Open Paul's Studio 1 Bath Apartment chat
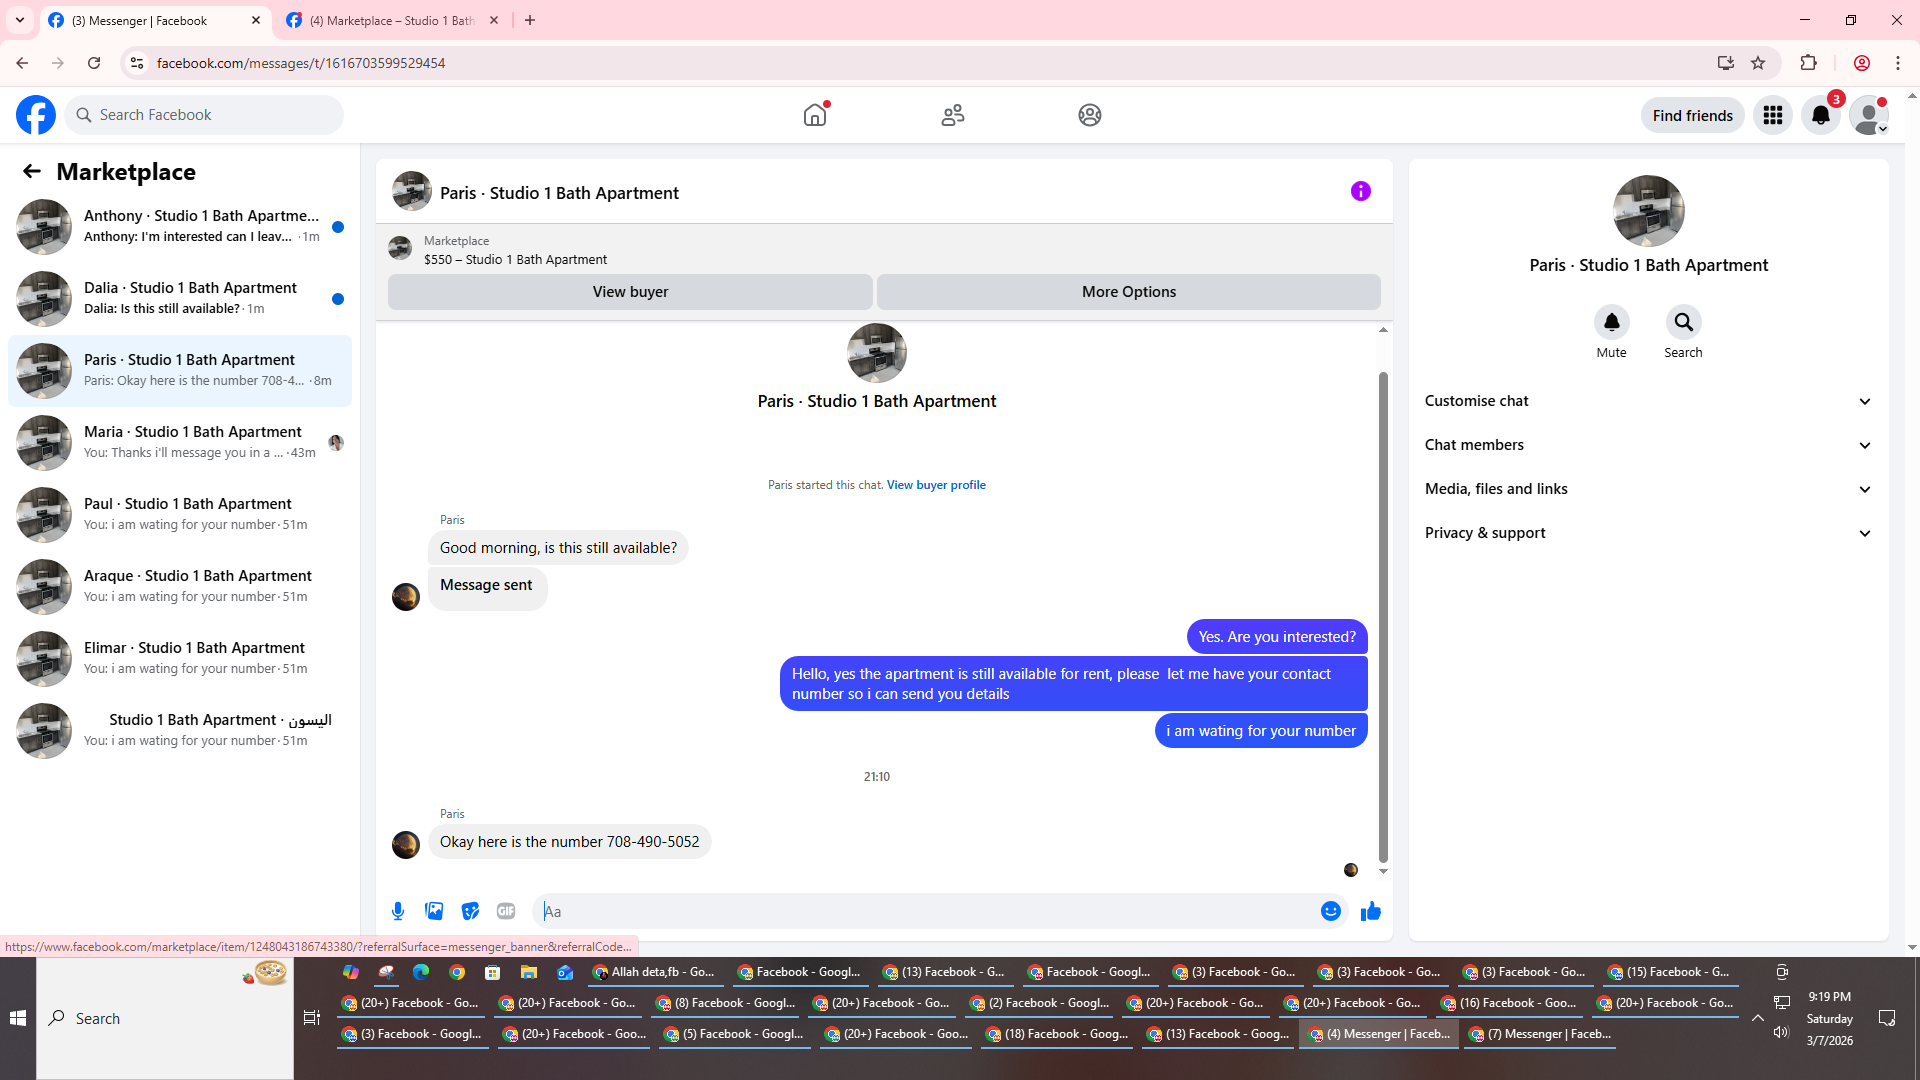 pos(180,515)
